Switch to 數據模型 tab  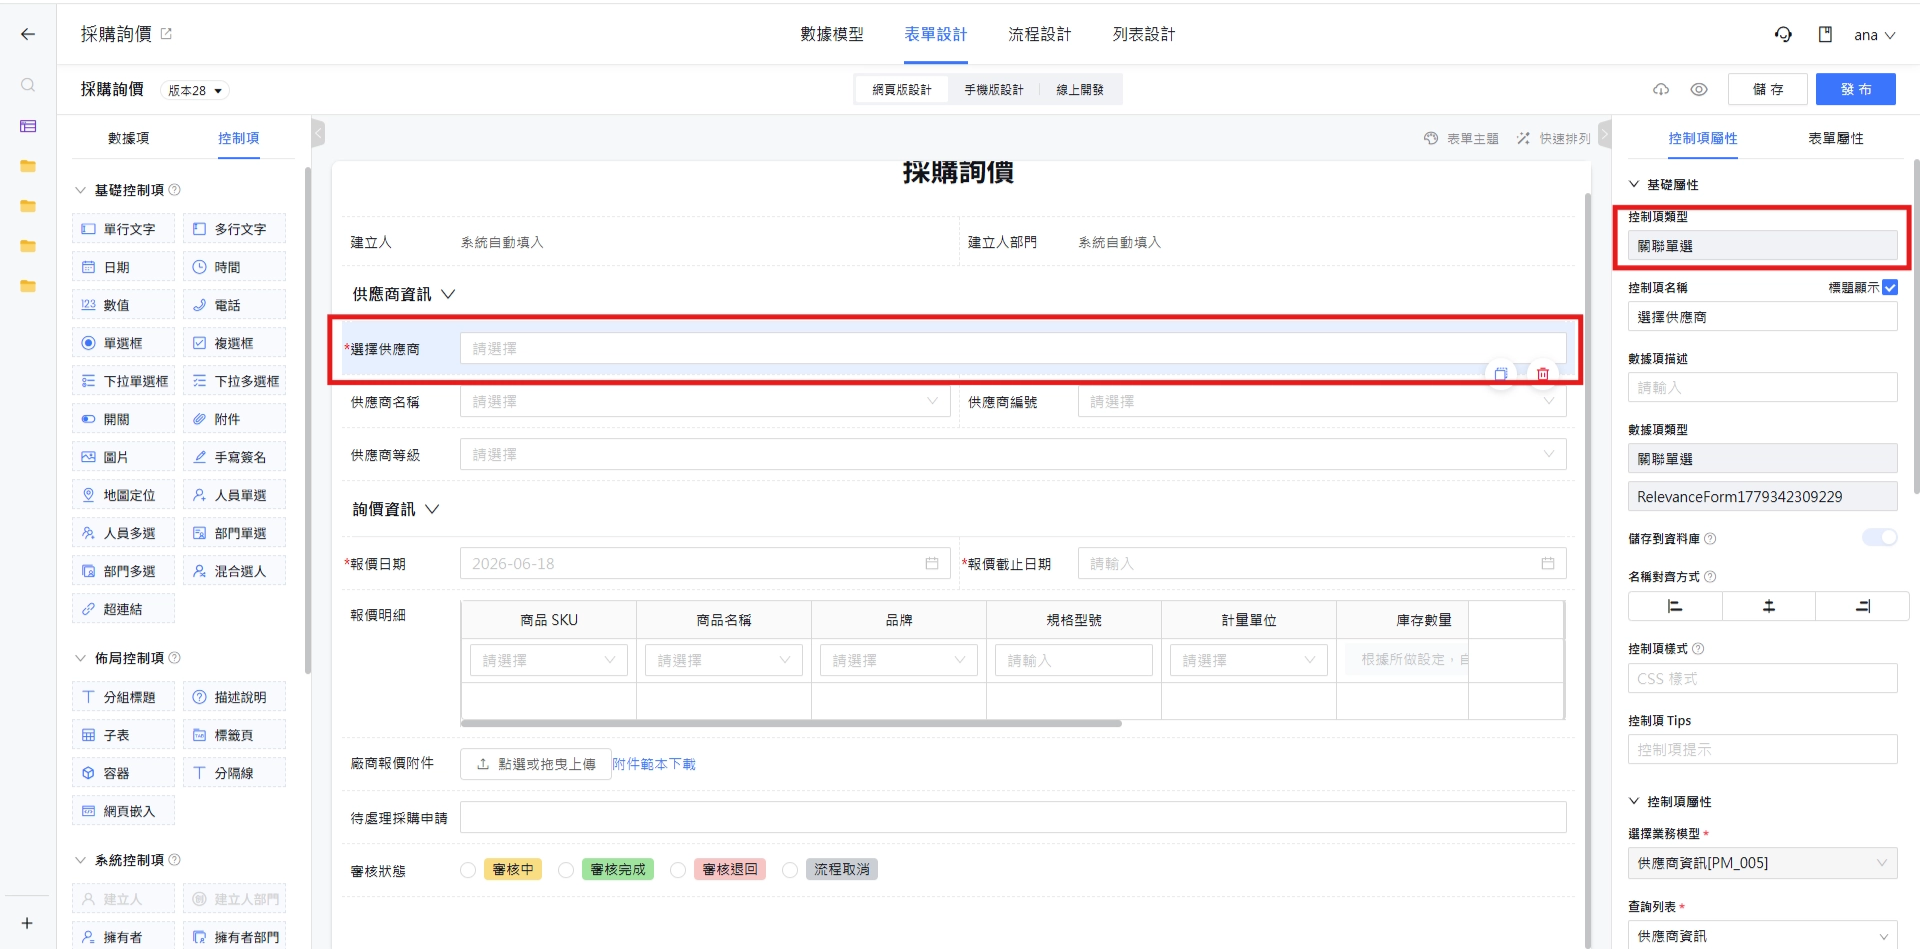[832, 34]
